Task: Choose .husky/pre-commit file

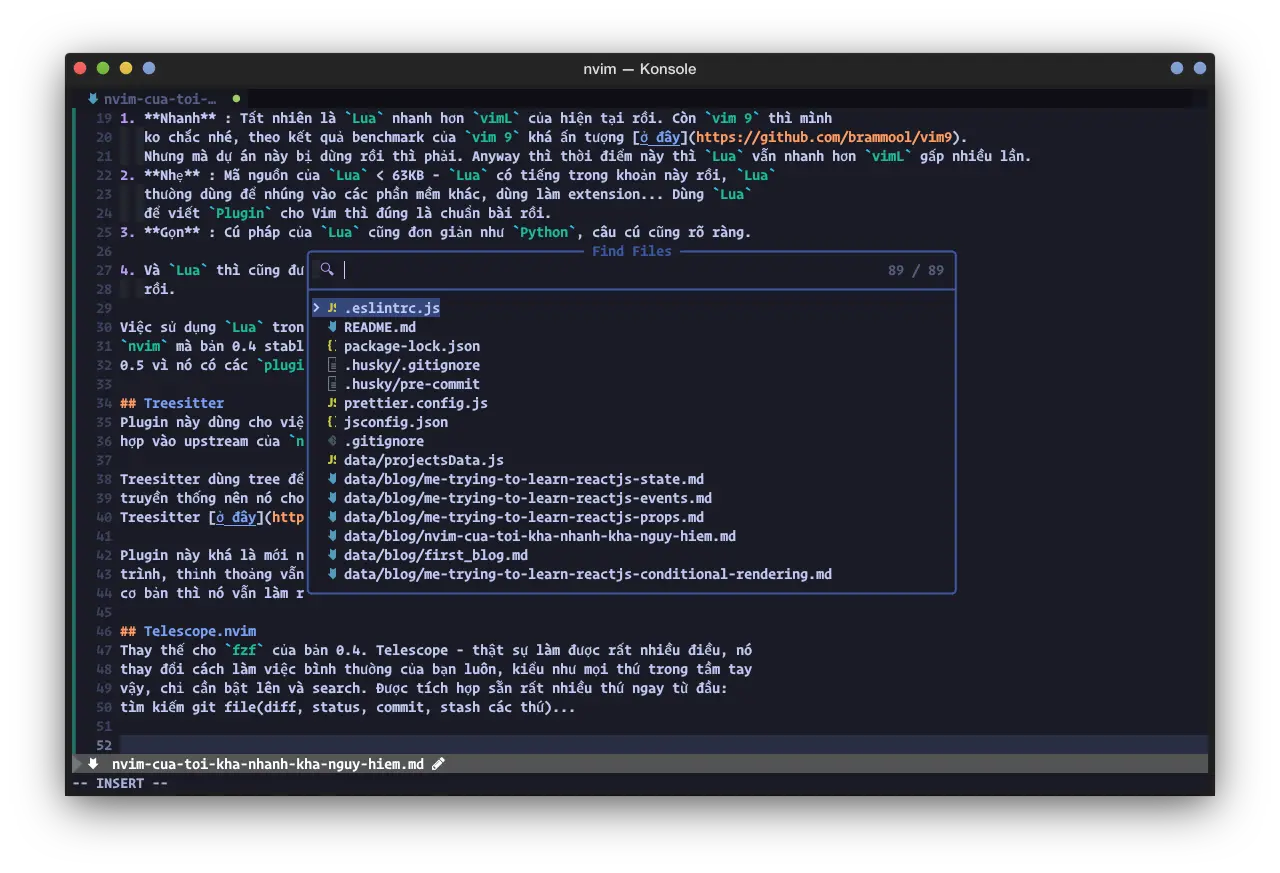Action: 412,384
